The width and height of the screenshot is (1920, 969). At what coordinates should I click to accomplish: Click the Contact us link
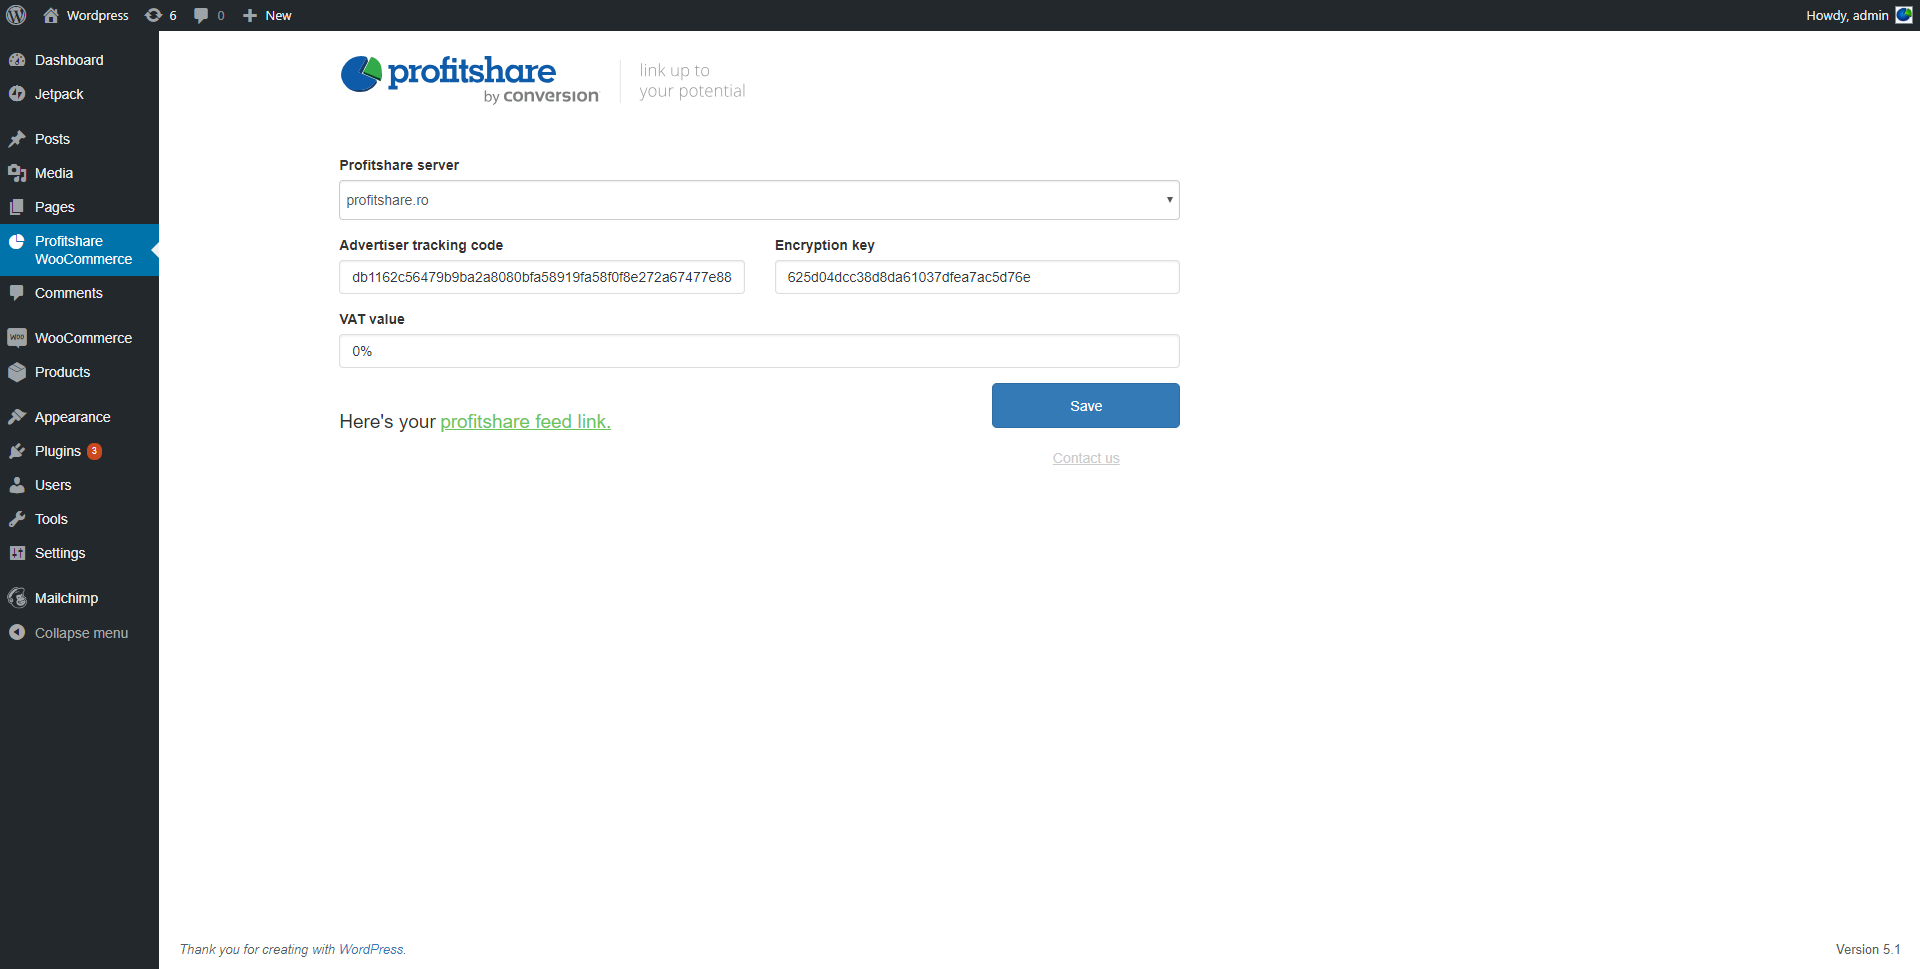pyautogui.click(x=1086, y=458)
